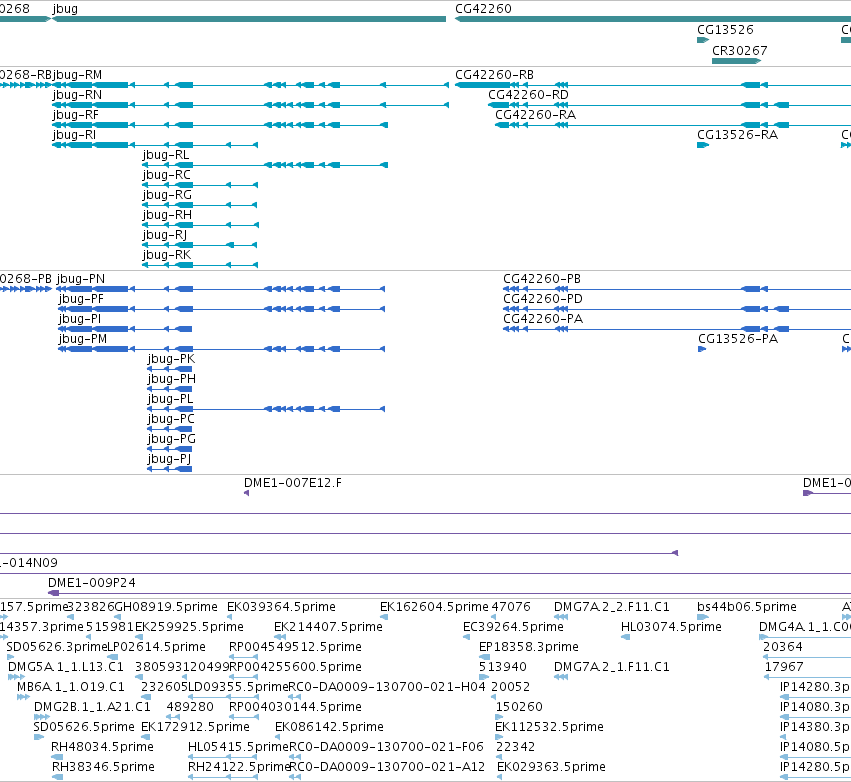
Task: Click the jbug-PL protein label
Action: point(170,399)
